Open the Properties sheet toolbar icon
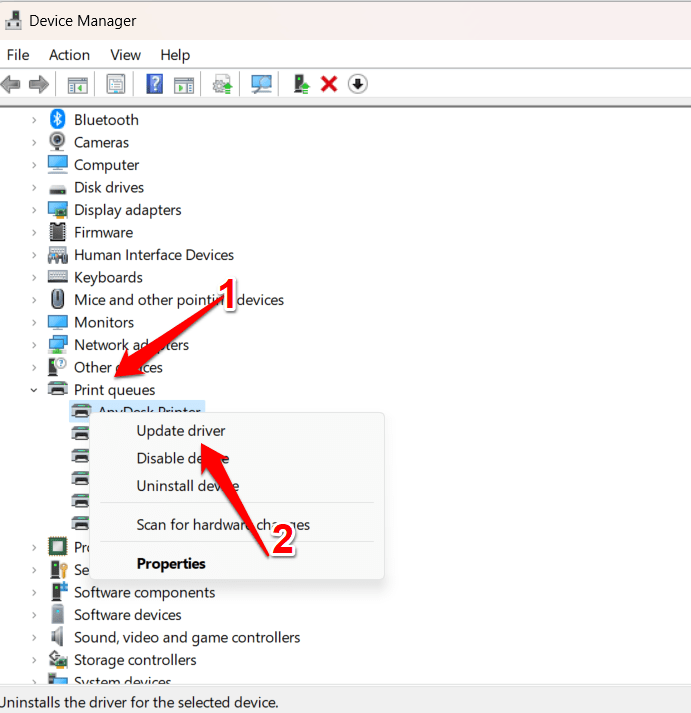Viewport: 691px width, 713px height. coord(116,84)
